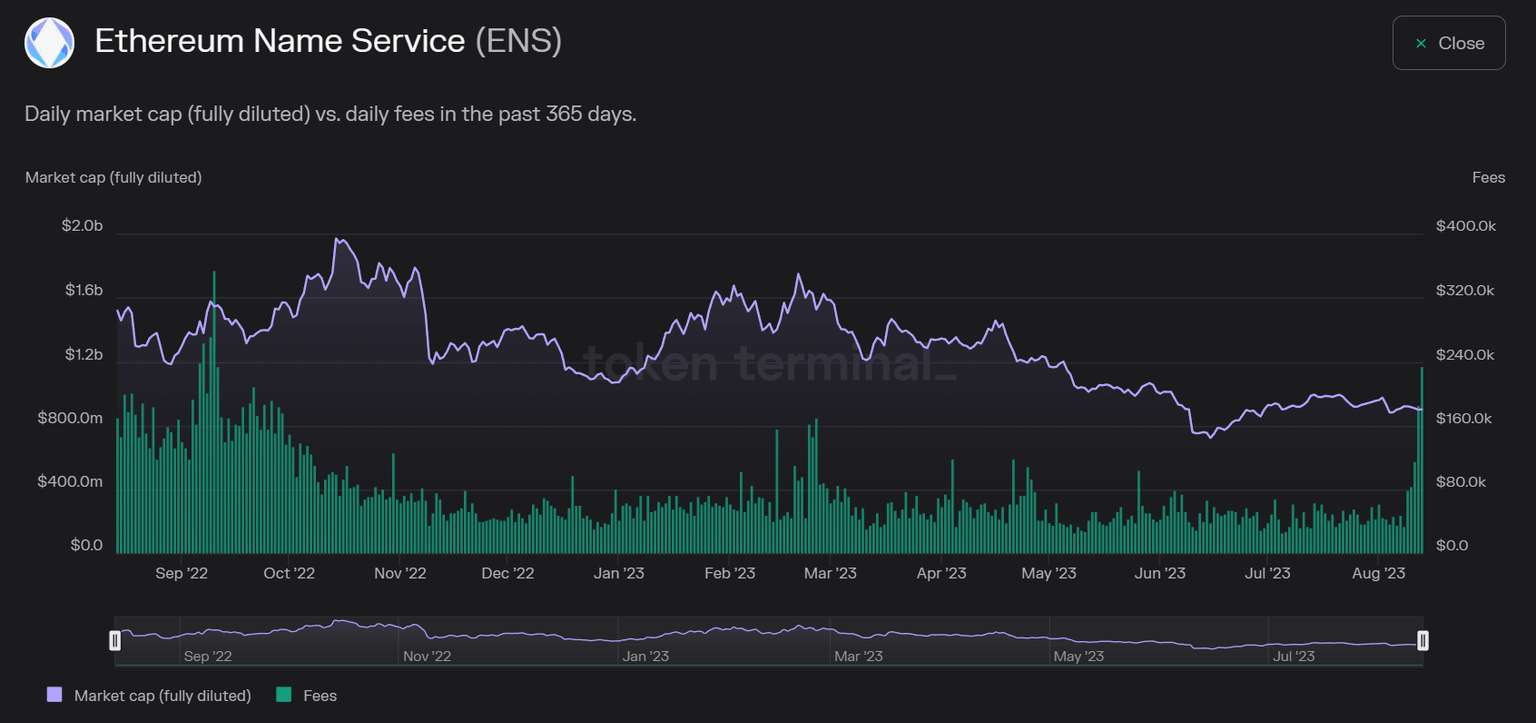Select the Ethereum Name Service (ENS) title

pyautogui.click(x=327, y=42)
